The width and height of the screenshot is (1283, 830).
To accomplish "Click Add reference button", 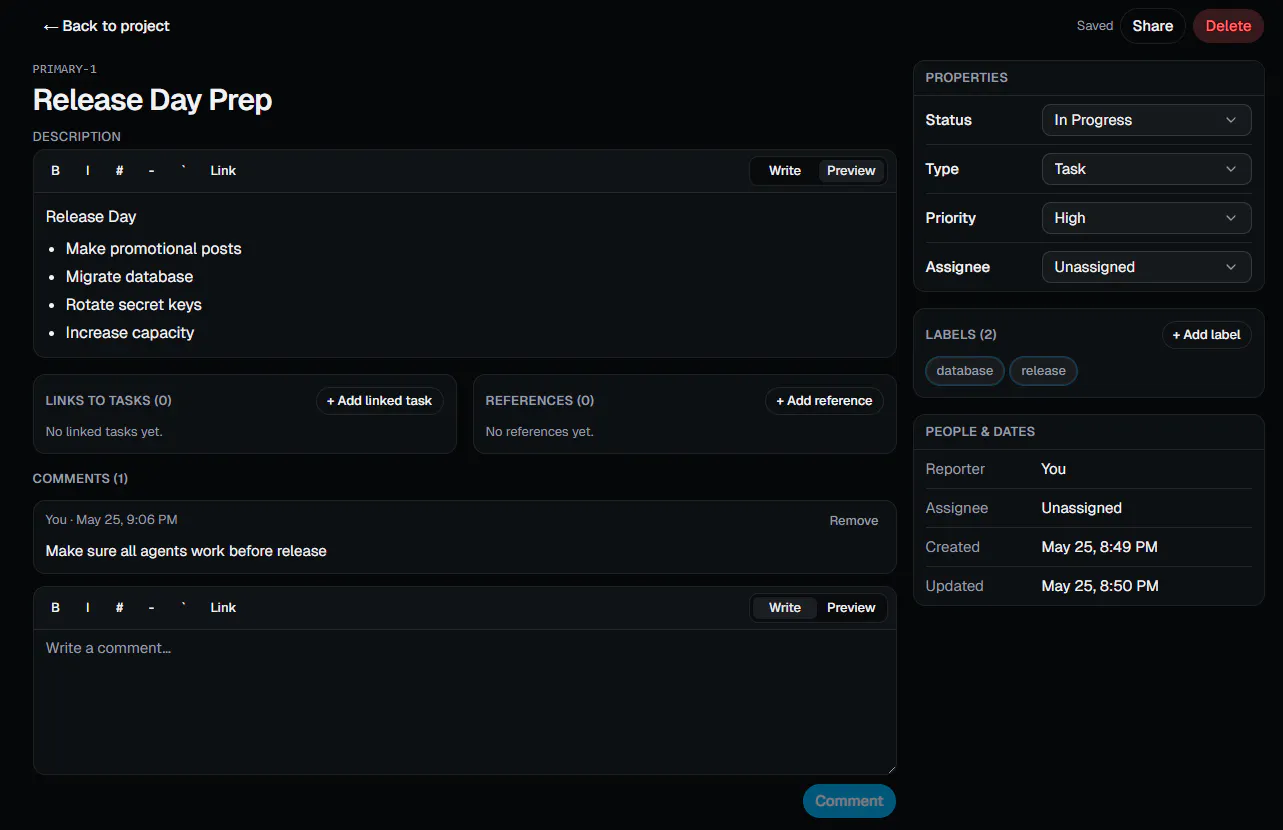I will (824, 401).
